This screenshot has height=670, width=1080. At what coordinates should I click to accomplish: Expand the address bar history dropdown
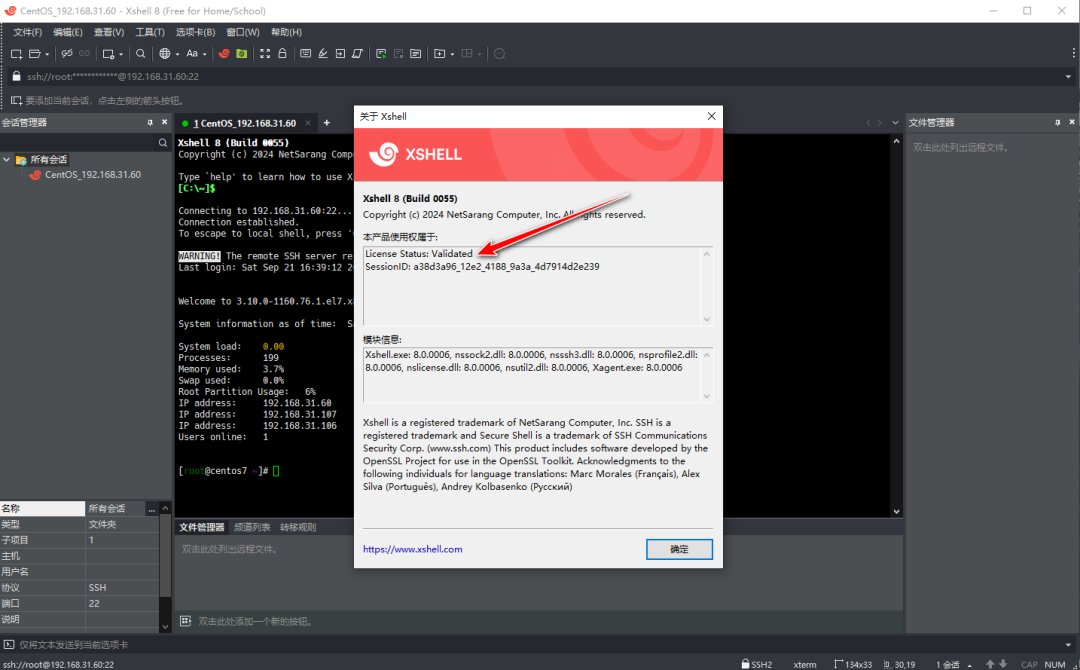[x=1068, y=76]
